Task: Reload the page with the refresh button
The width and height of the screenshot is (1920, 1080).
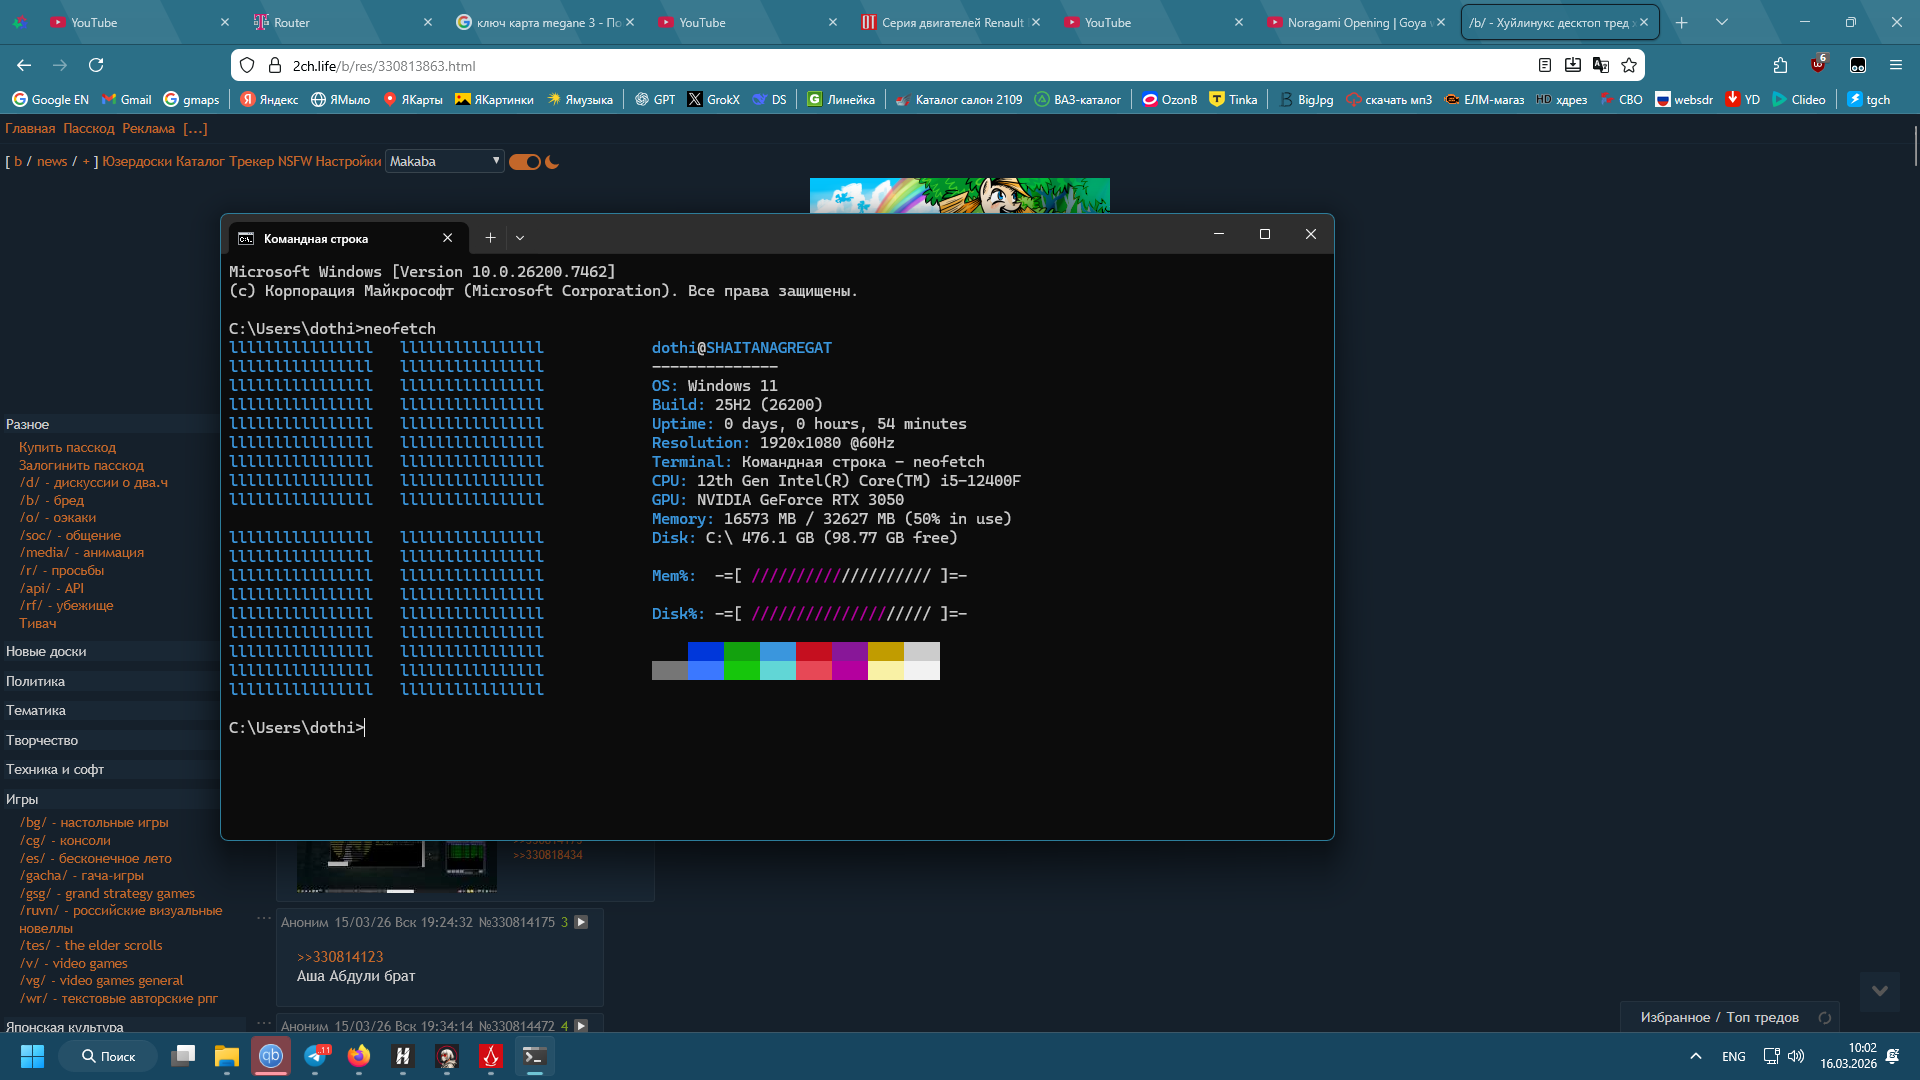Action: (96, 65)
